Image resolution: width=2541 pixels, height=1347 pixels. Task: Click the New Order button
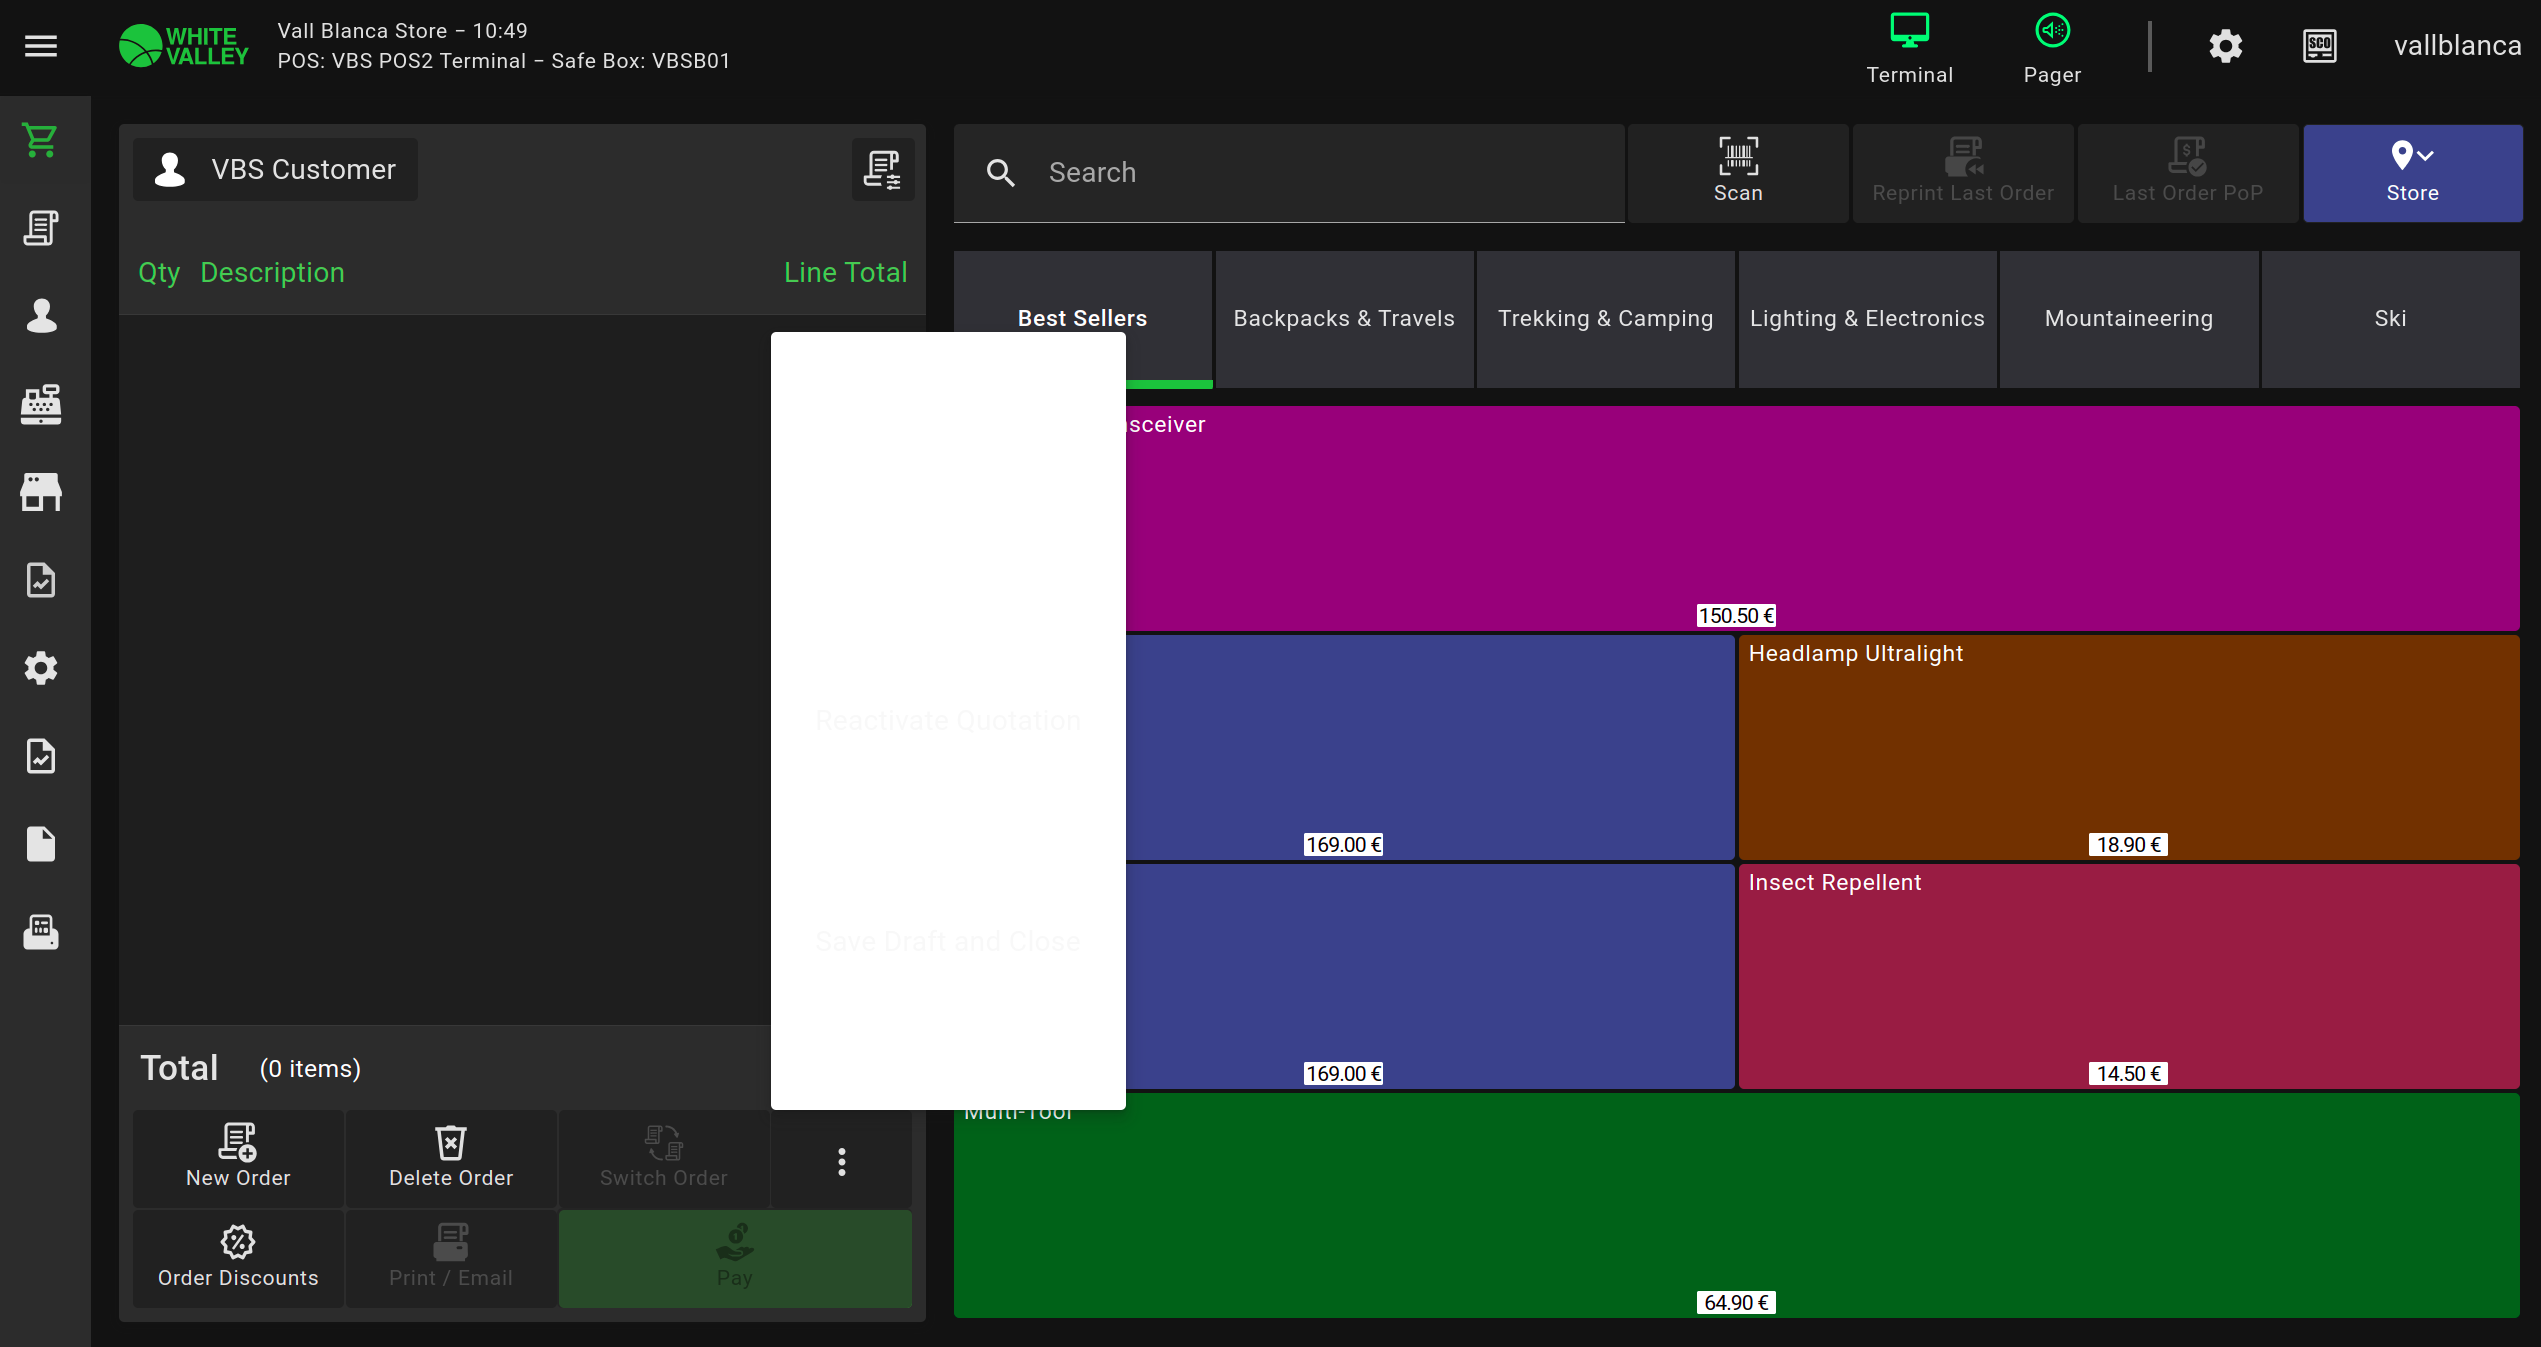[x=238, y=1158]
